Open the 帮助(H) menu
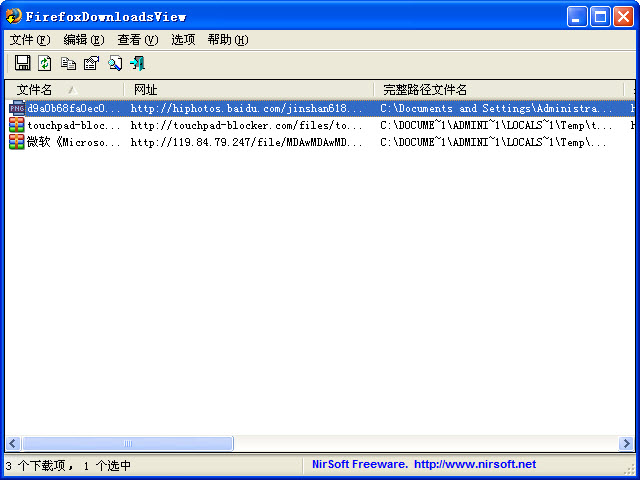The height and width of the screenshot is (480, 640). 228,40
